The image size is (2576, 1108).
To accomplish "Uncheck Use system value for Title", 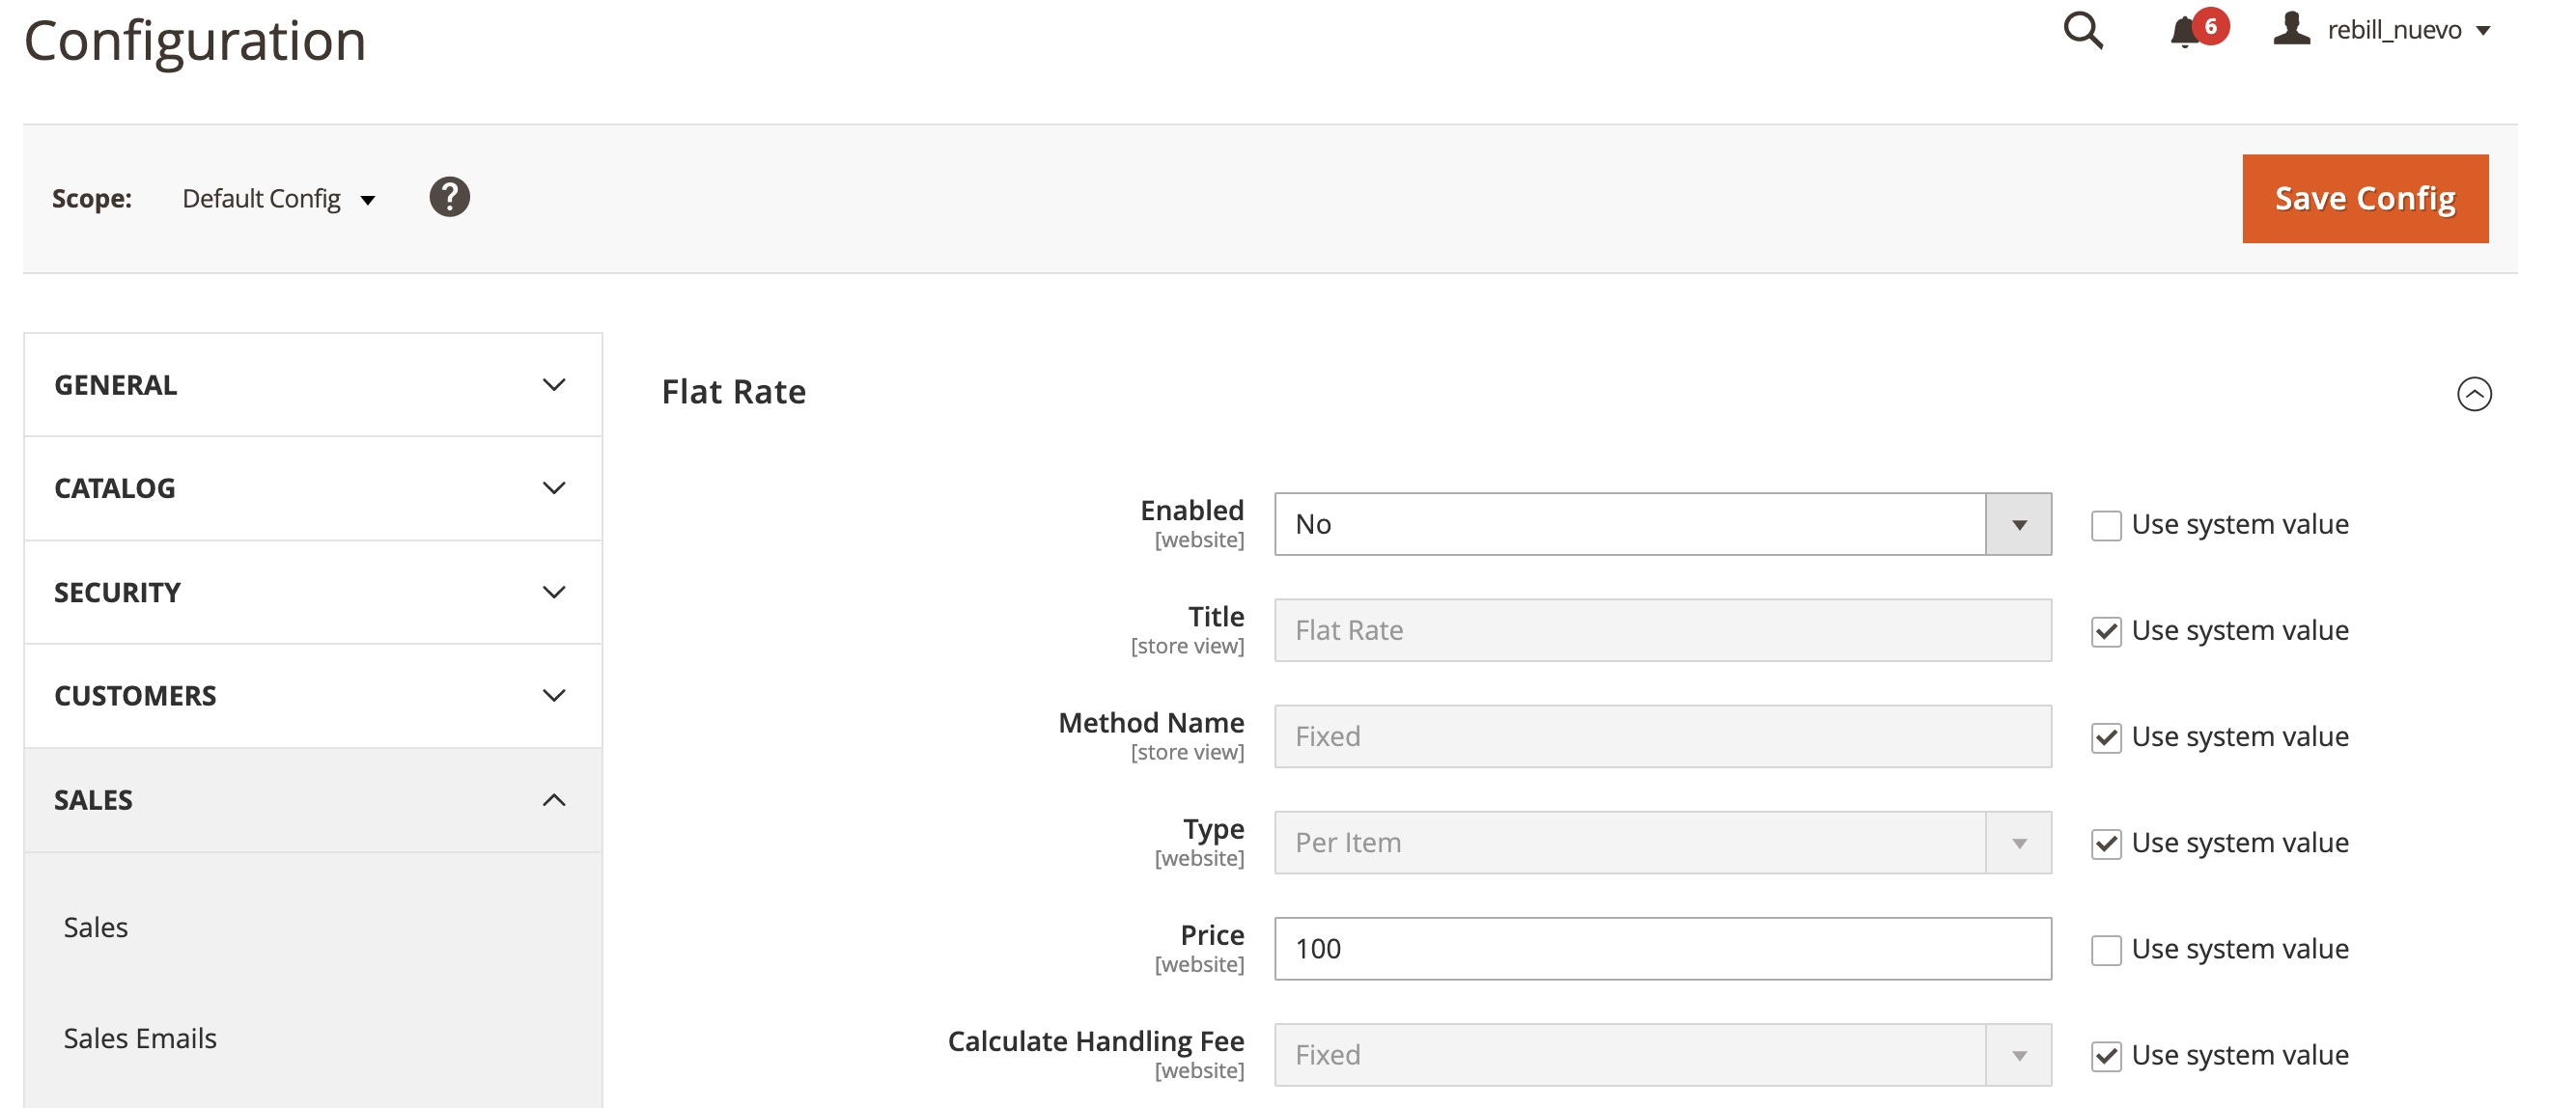I will point(2106,632).
